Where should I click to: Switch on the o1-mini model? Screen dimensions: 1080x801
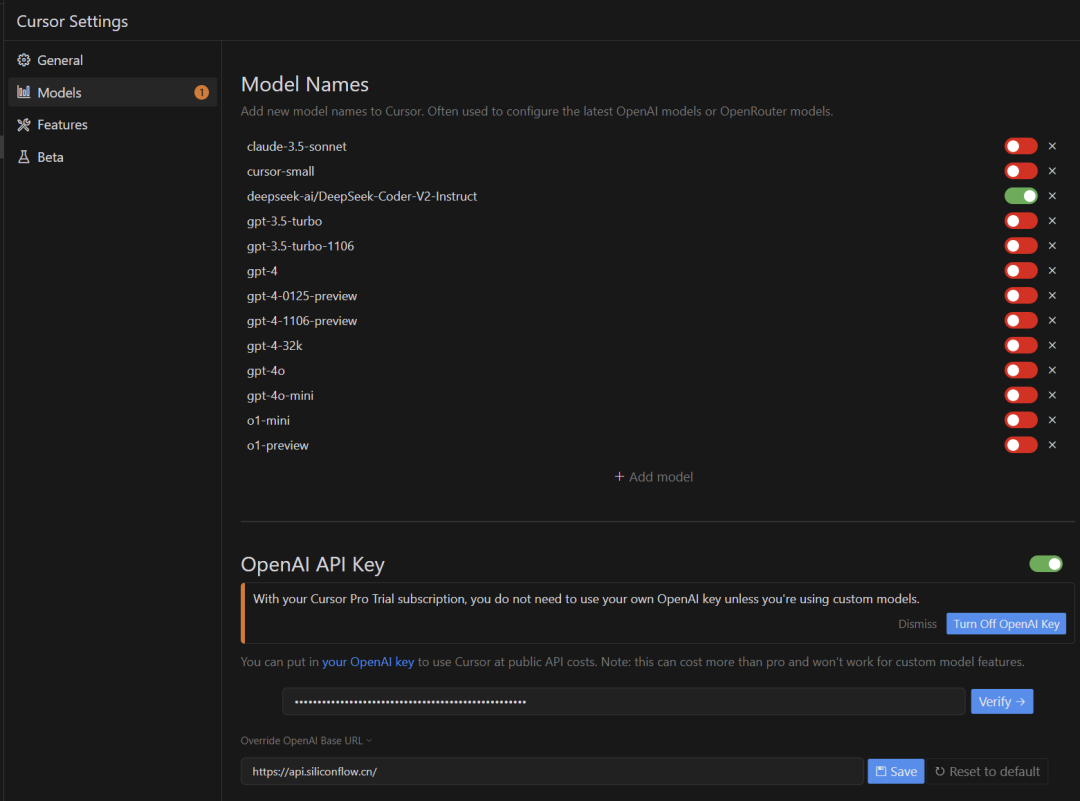1020,420
